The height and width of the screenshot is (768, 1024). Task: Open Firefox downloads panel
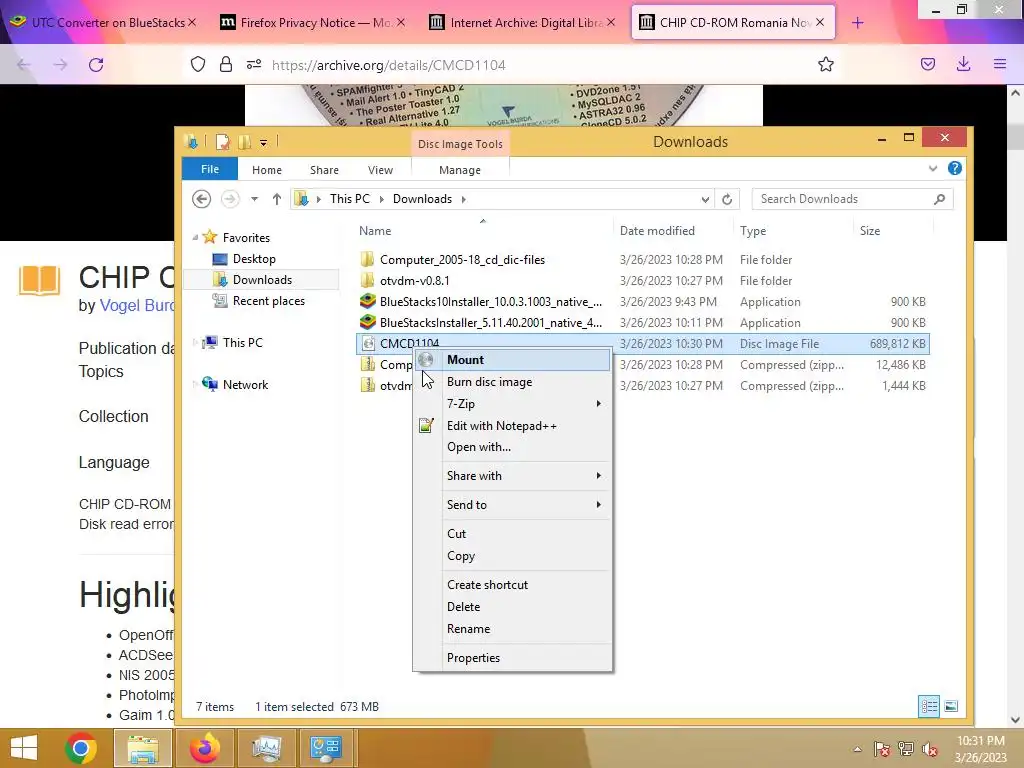(963, 64)
